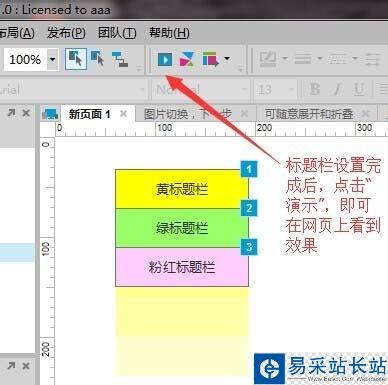Close the upper left panel
This screenshot has height=385, width=388.
(26, 113)
